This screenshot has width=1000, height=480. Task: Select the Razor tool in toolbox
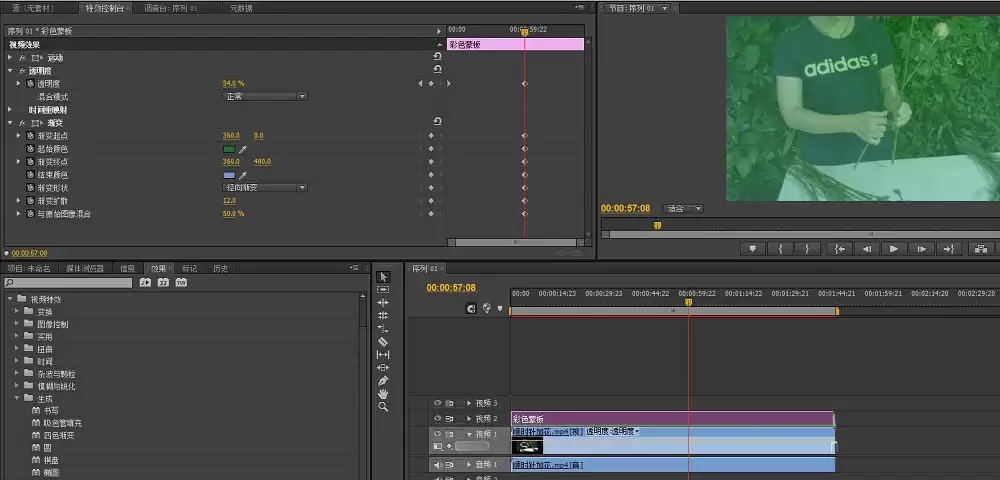(x=383, y=342)
